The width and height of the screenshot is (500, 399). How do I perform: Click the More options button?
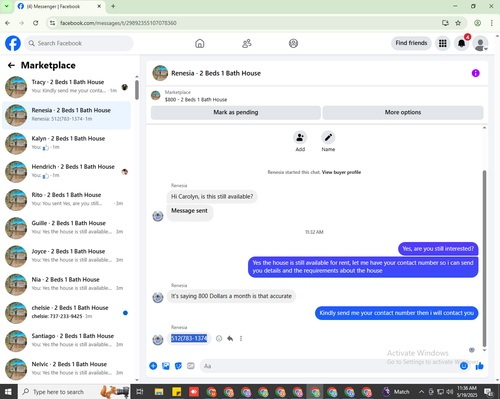pyautogui.click(x=403, y=112)
